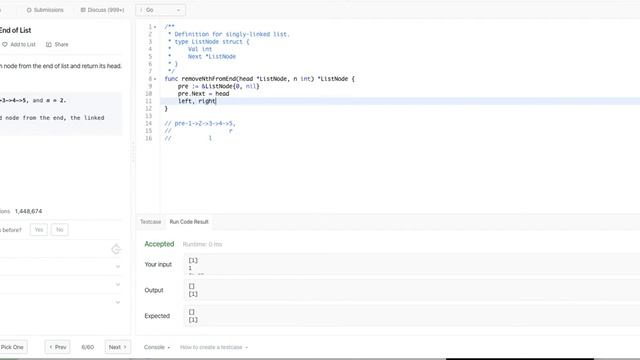Go to the next problem with Next
The width and height of the screenshot is (640, 360).
click(118, 347)
